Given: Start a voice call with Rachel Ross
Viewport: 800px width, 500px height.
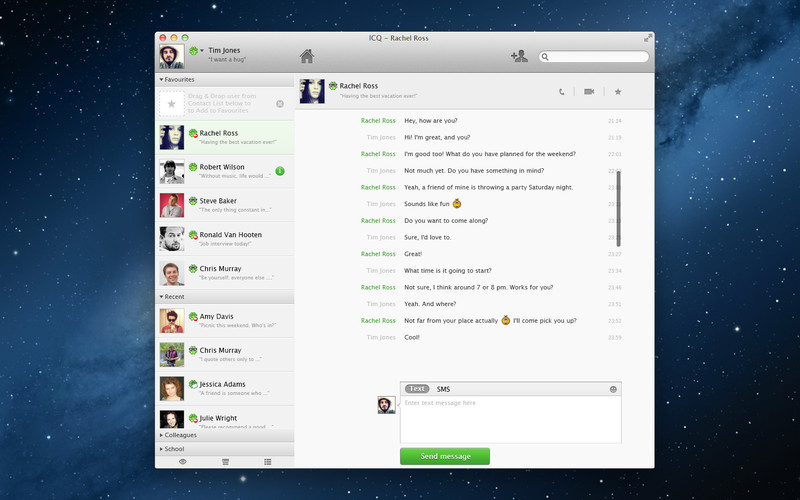Looking at the screenshot, I should (561, 92).
